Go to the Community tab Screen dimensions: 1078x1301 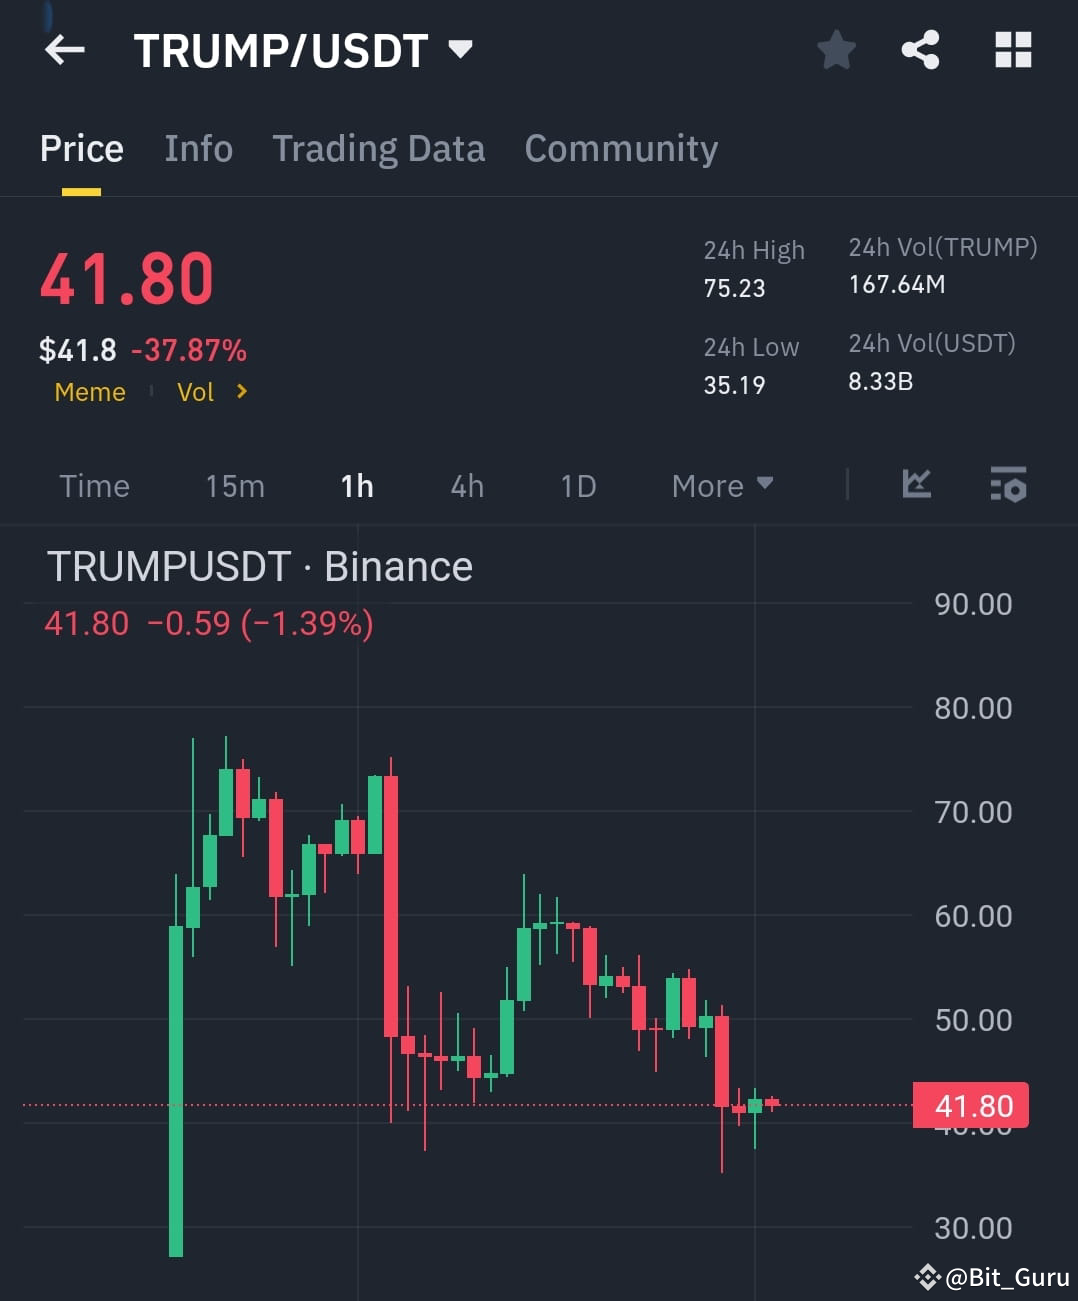pos(620,148)
